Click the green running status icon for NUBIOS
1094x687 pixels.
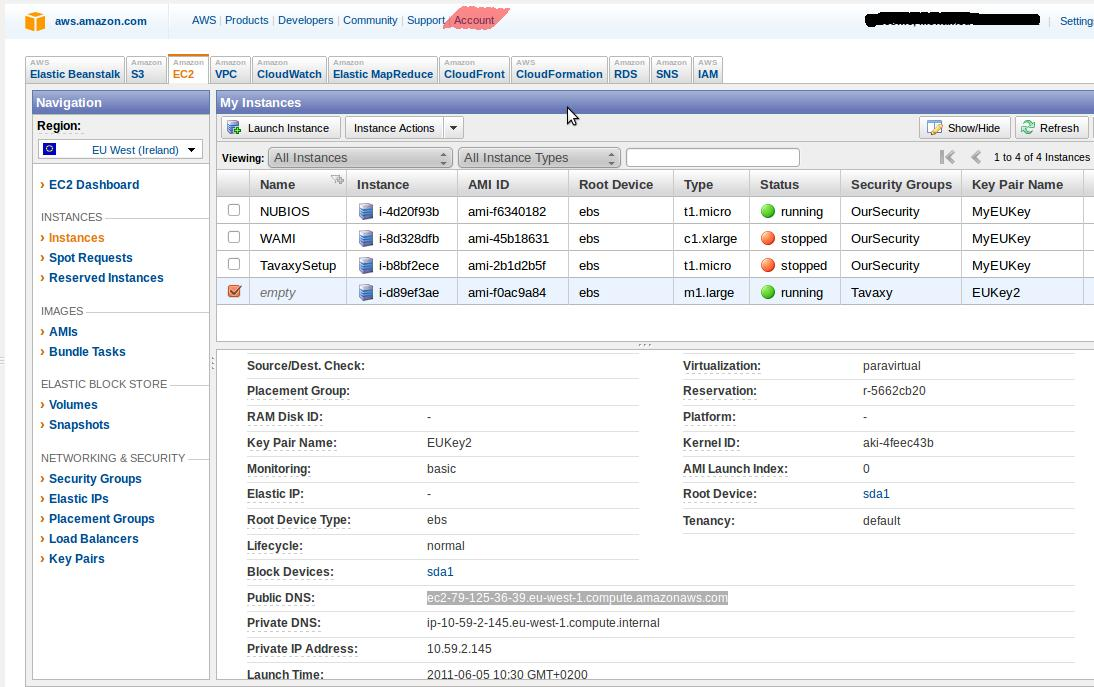click(x=768, y=211)
